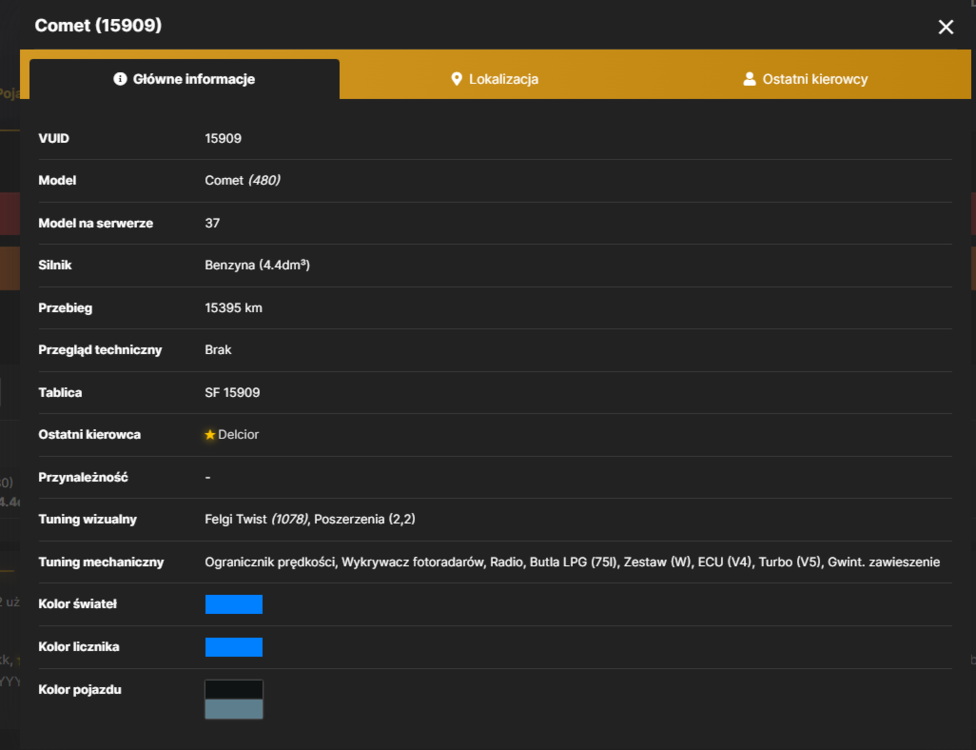
Task: Open the Główne informacje tab
Action: 184,79
